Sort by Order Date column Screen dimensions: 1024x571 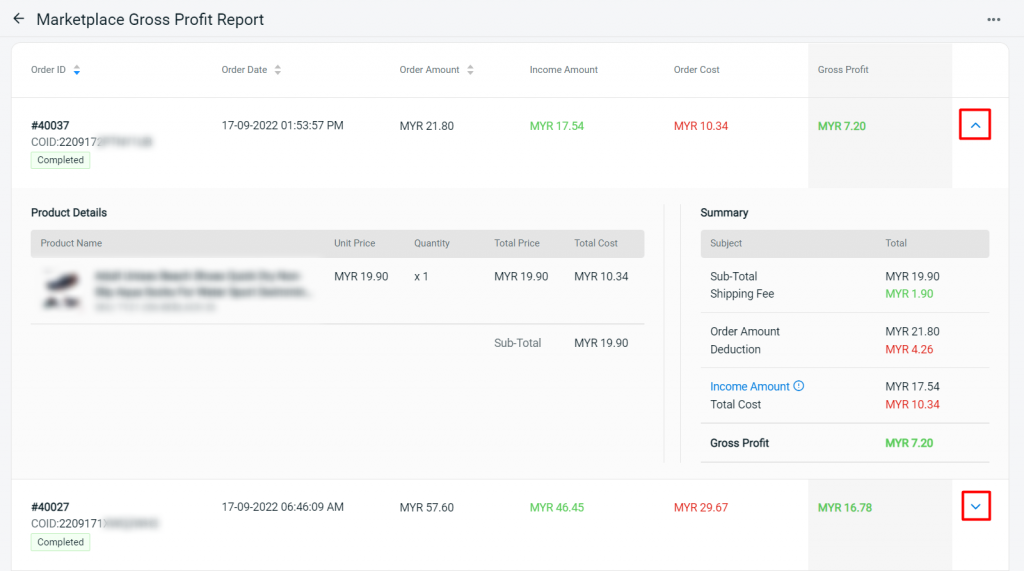pyautogui.click(x=278, y=70)
